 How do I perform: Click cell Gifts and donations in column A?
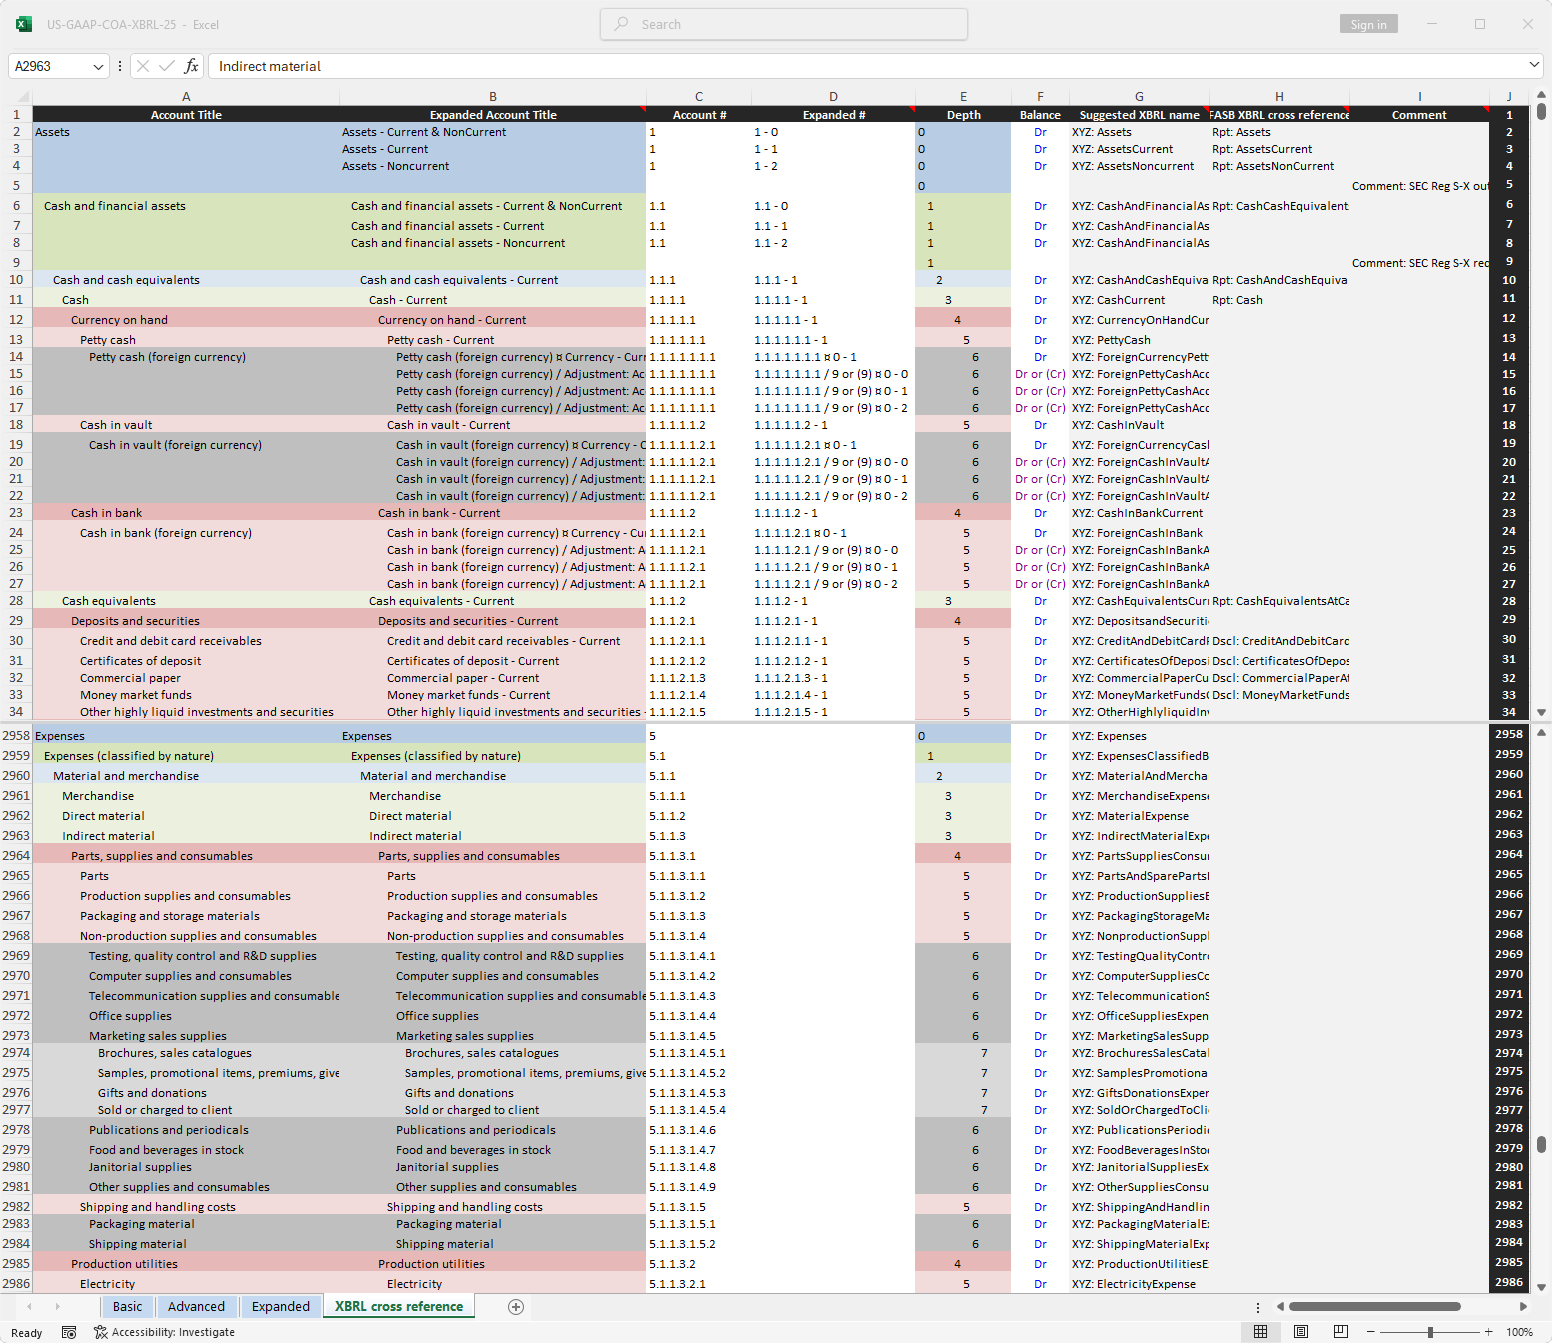point(186,1093)
